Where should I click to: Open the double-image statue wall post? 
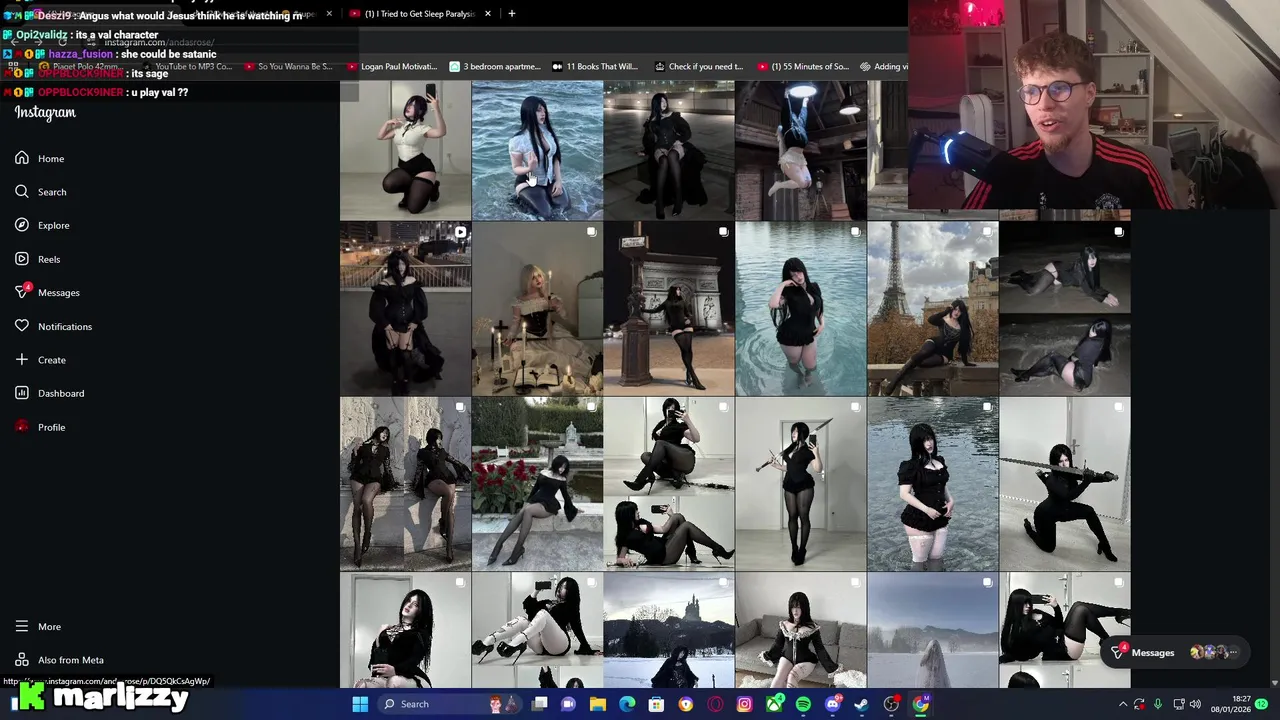click(x=405, y=484)
